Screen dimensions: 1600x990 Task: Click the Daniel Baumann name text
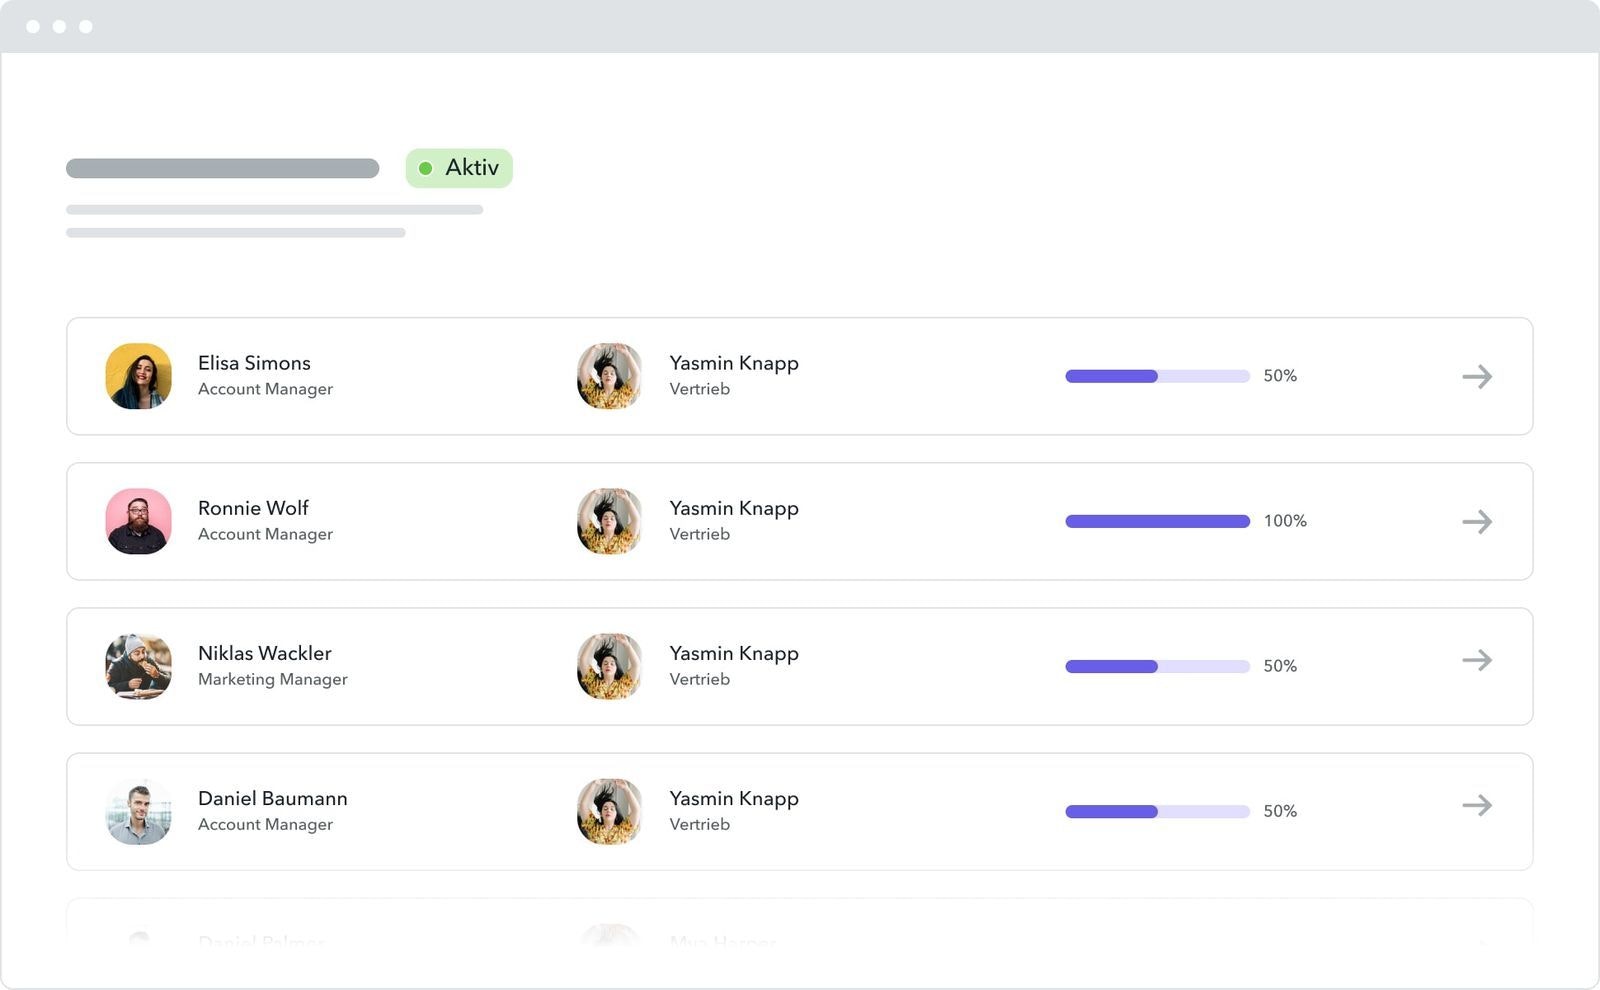tap(273, 798)
